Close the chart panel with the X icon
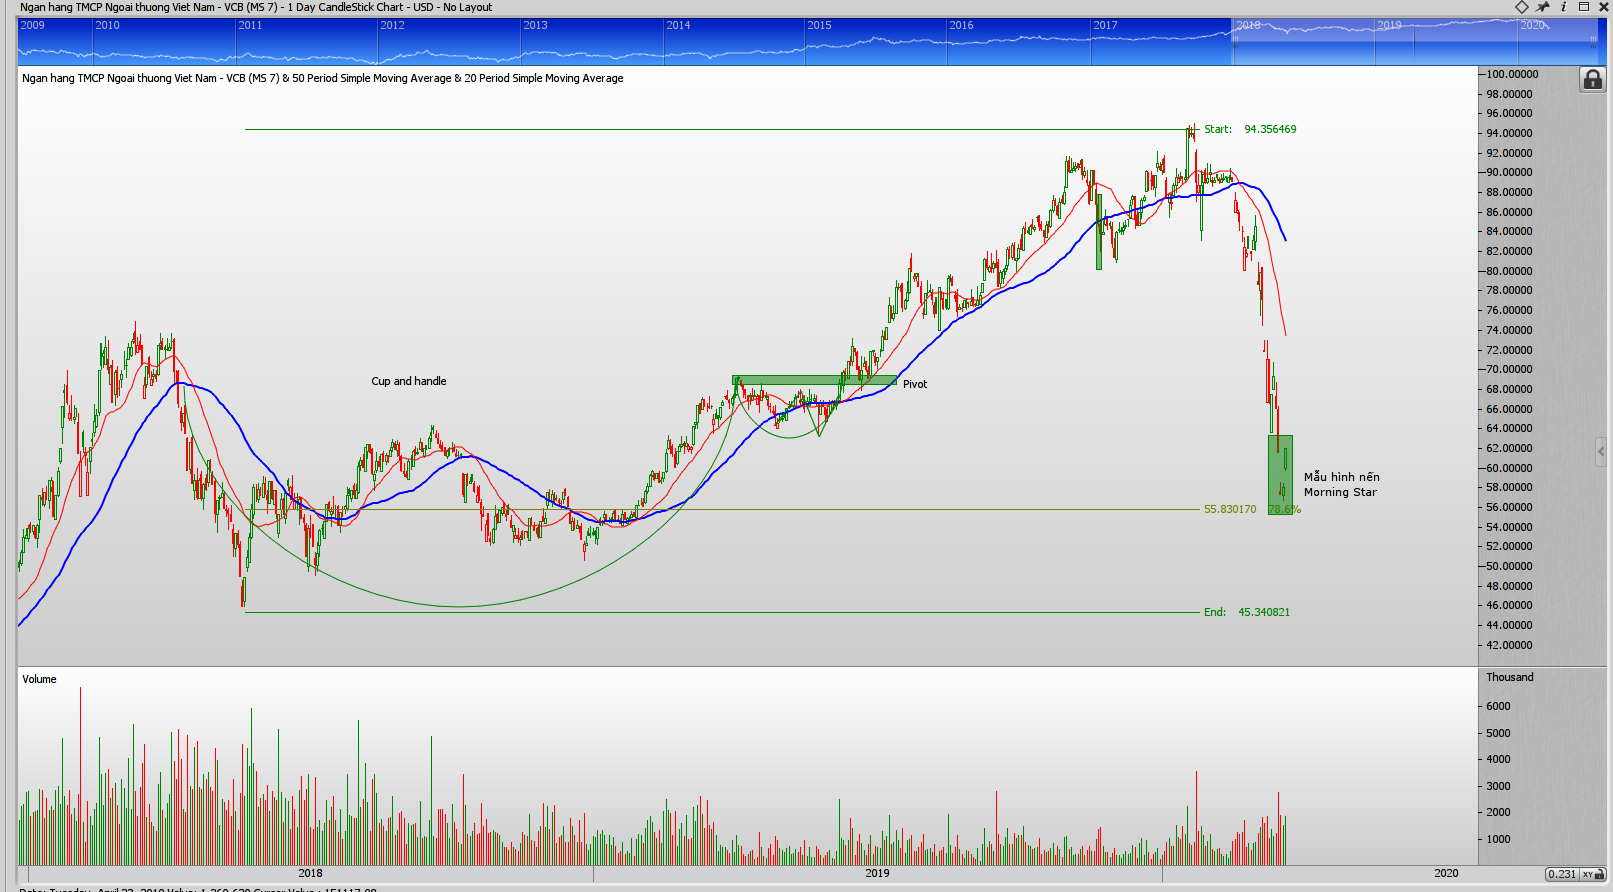Viewport: 1613px width, 892px height. point(1603,7)
